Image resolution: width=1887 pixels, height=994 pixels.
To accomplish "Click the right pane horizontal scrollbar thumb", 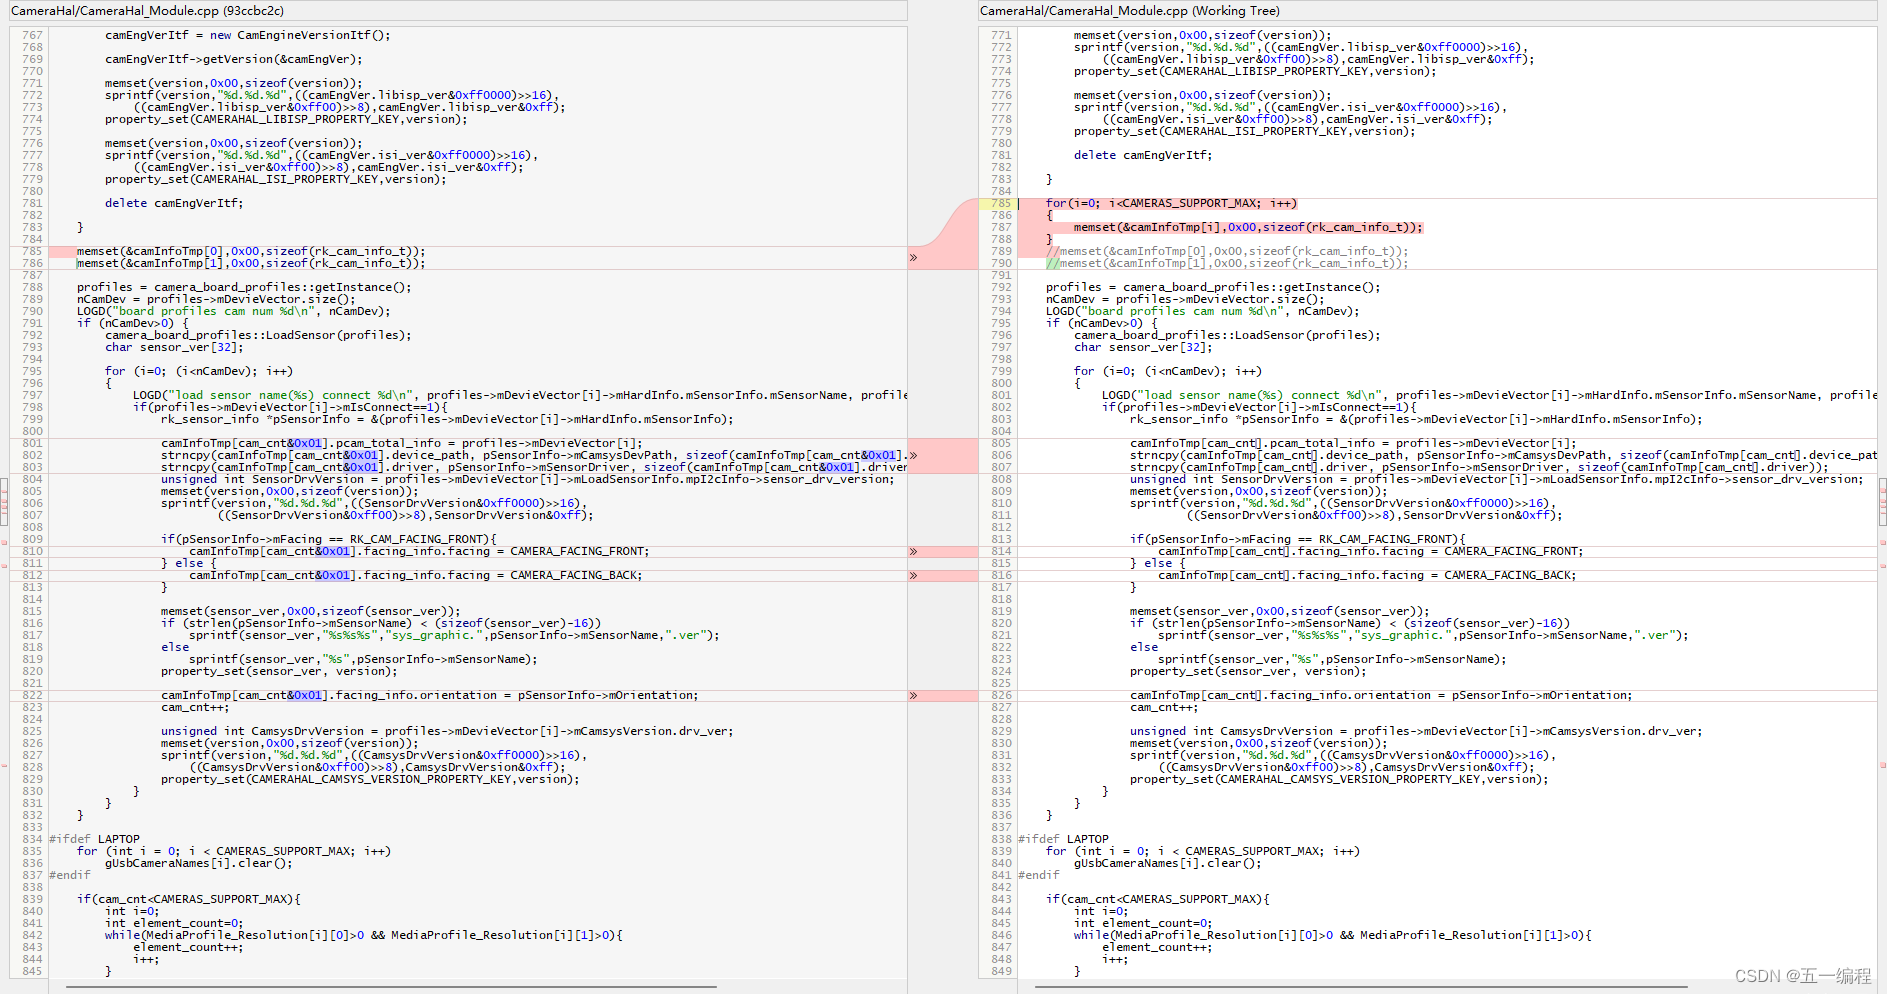I will (1361, 987).
